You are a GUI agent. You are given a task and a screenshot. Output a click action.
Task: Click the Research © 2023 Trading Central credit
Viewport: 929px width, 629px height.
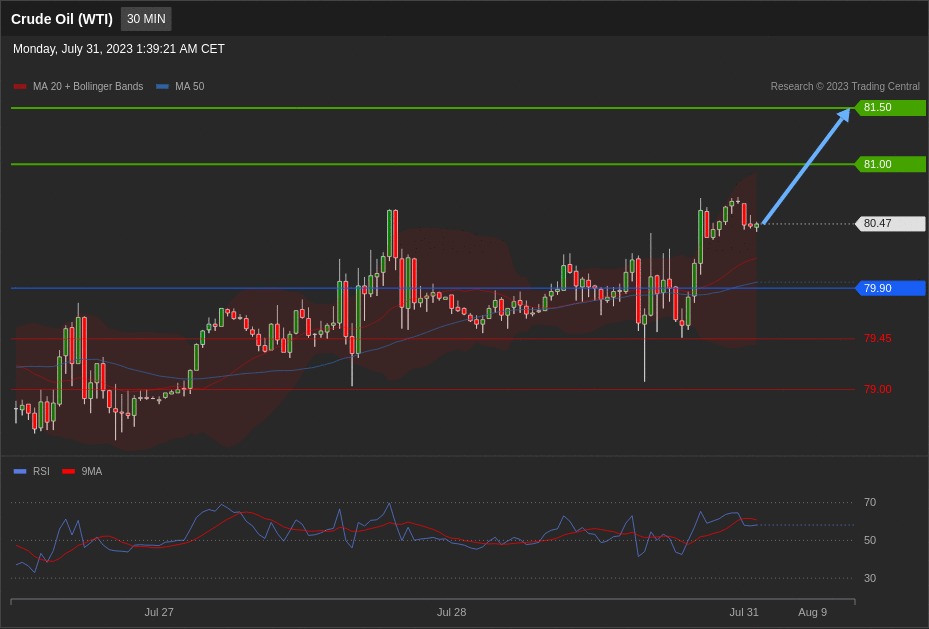(845, 87)
